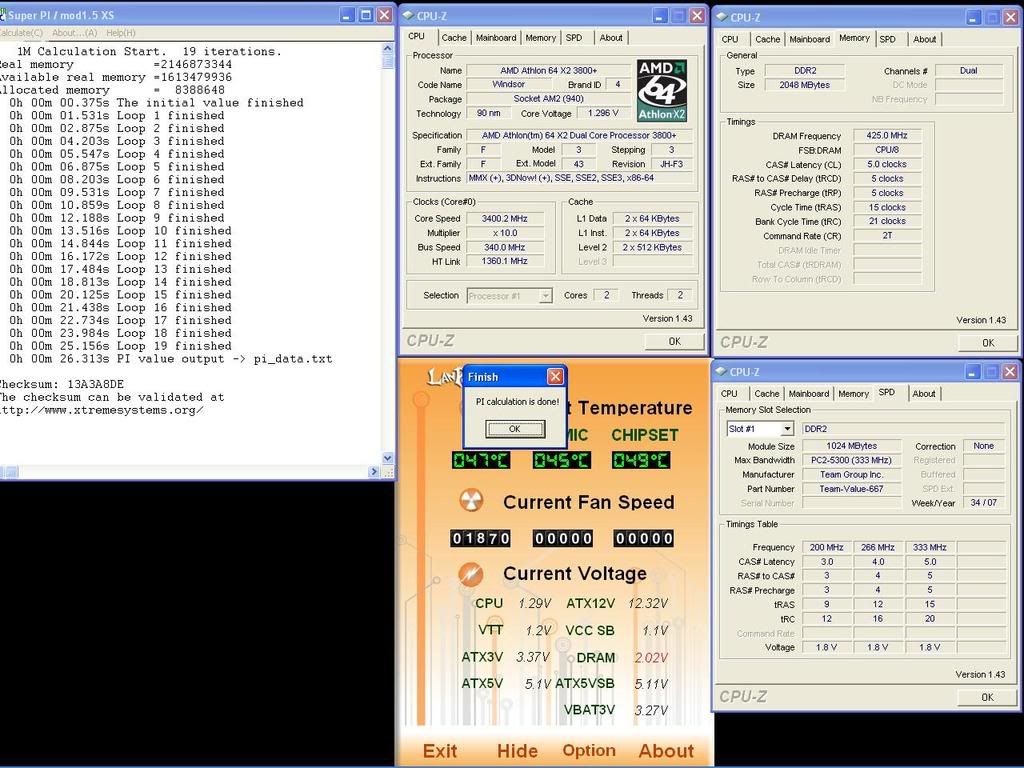Viewport: 1024px width, 768px height.
Task: Click the AMD Athlon 64 X2 logo
Action: coord(661,90)
